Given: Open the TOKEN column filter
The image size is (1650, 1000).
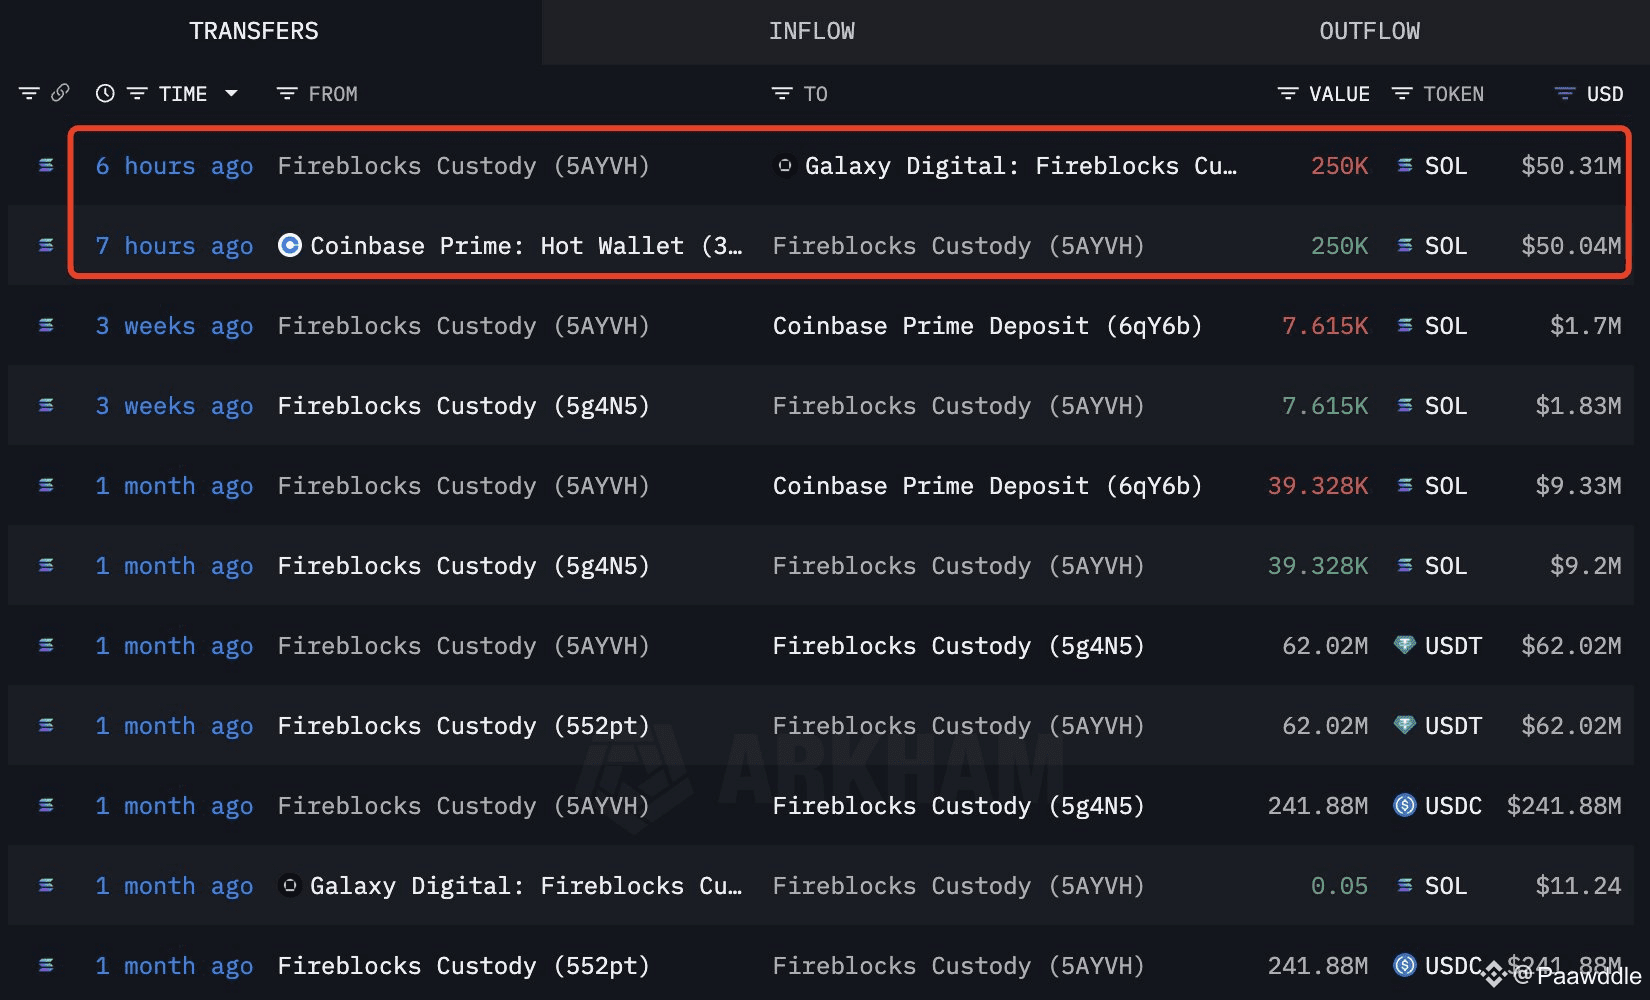Looking at the screenshot, I should 1402,93.
